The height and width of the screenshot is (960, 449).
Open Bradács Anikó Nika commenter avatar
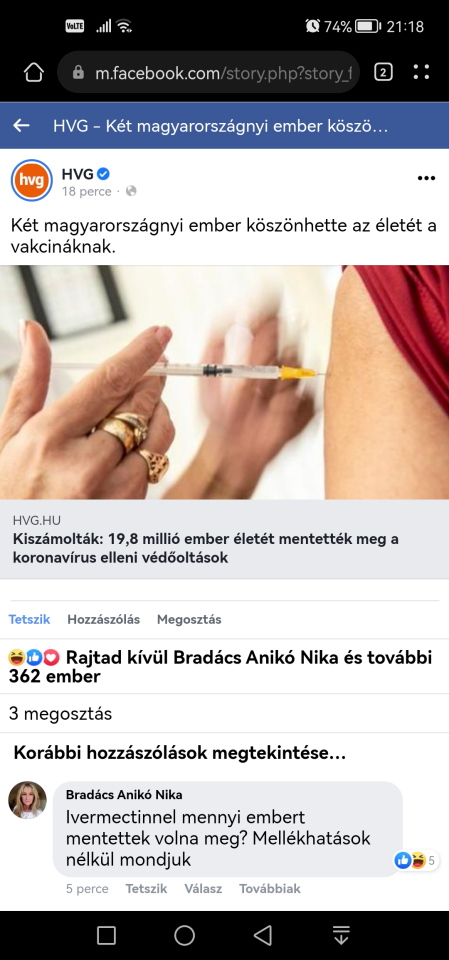click(x=28, y=800)
